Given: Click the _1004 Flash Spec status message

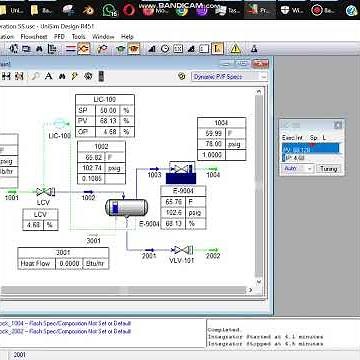Looking at the screenshot, I should [65, 323].
